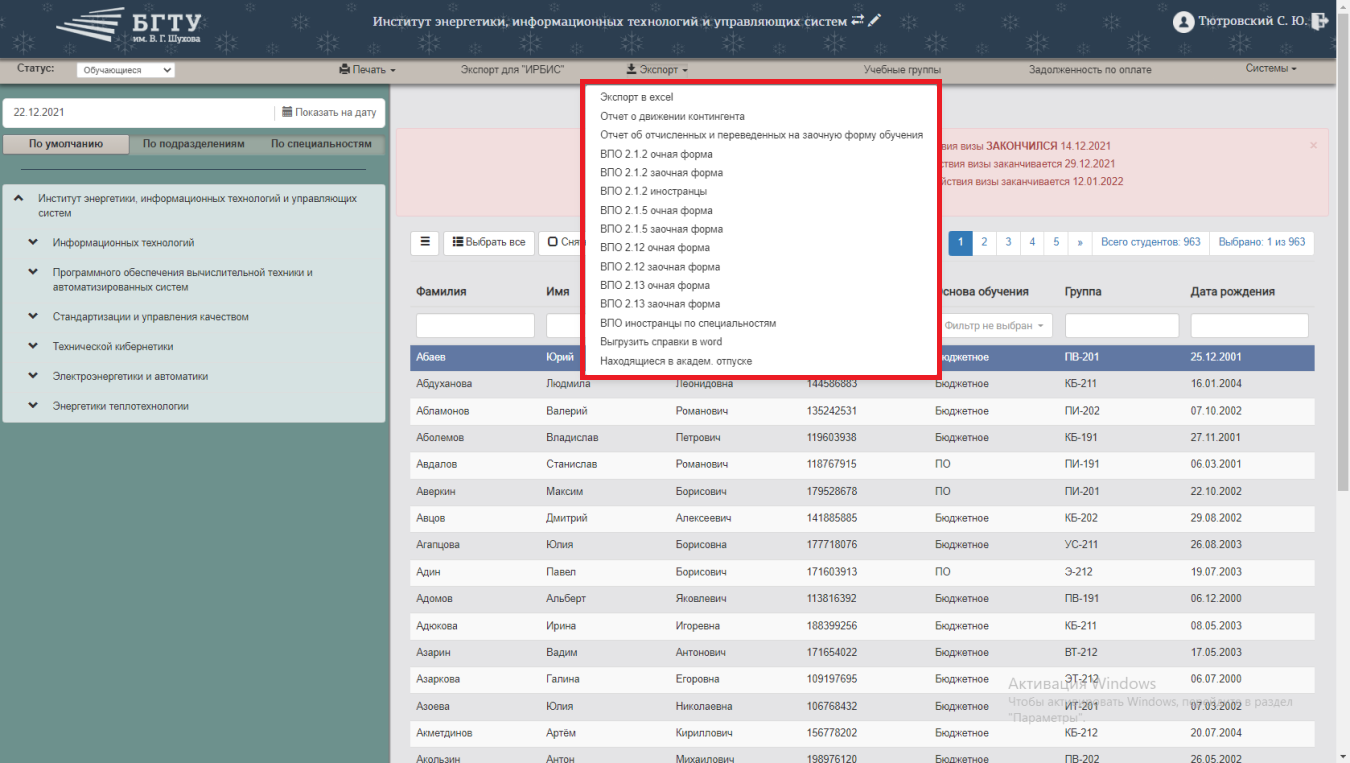Open the Системы dropdown
Image resolution: width=1350 pixels, height=763 pixels.
[x=1271, y=69]
